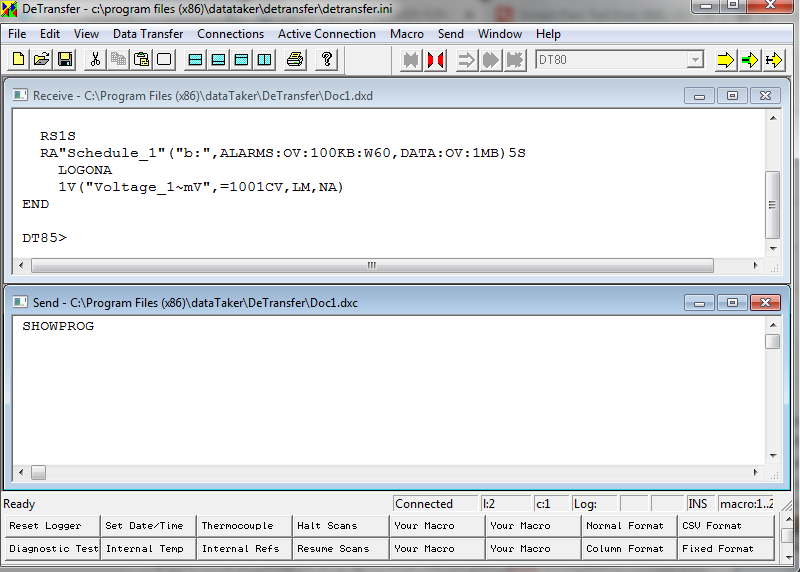Expand the DT80 connection dropdown
This screenshot has height=572, width=800.
(x=695, y=60)
